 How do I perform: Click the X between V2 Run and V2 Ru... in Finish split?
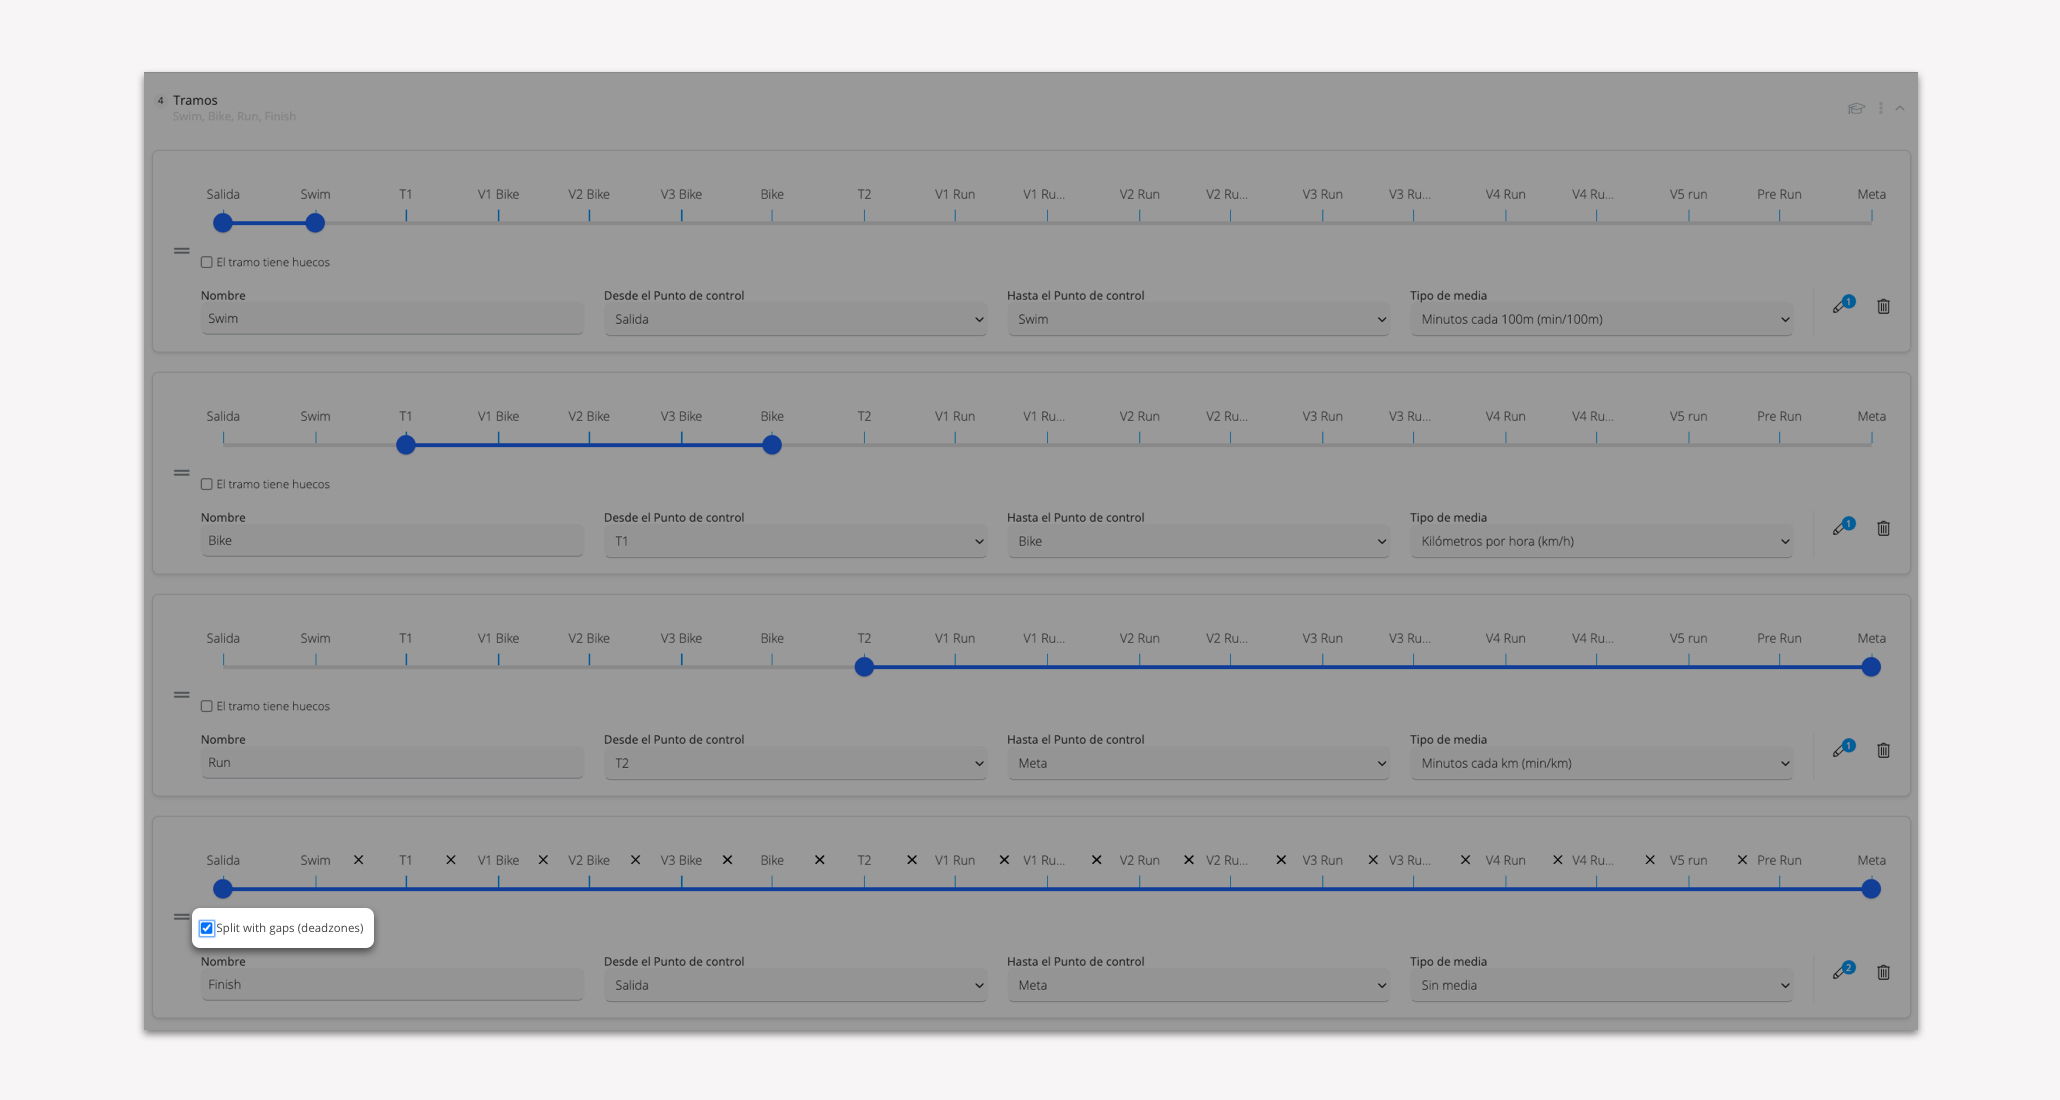click(1189, 860)
